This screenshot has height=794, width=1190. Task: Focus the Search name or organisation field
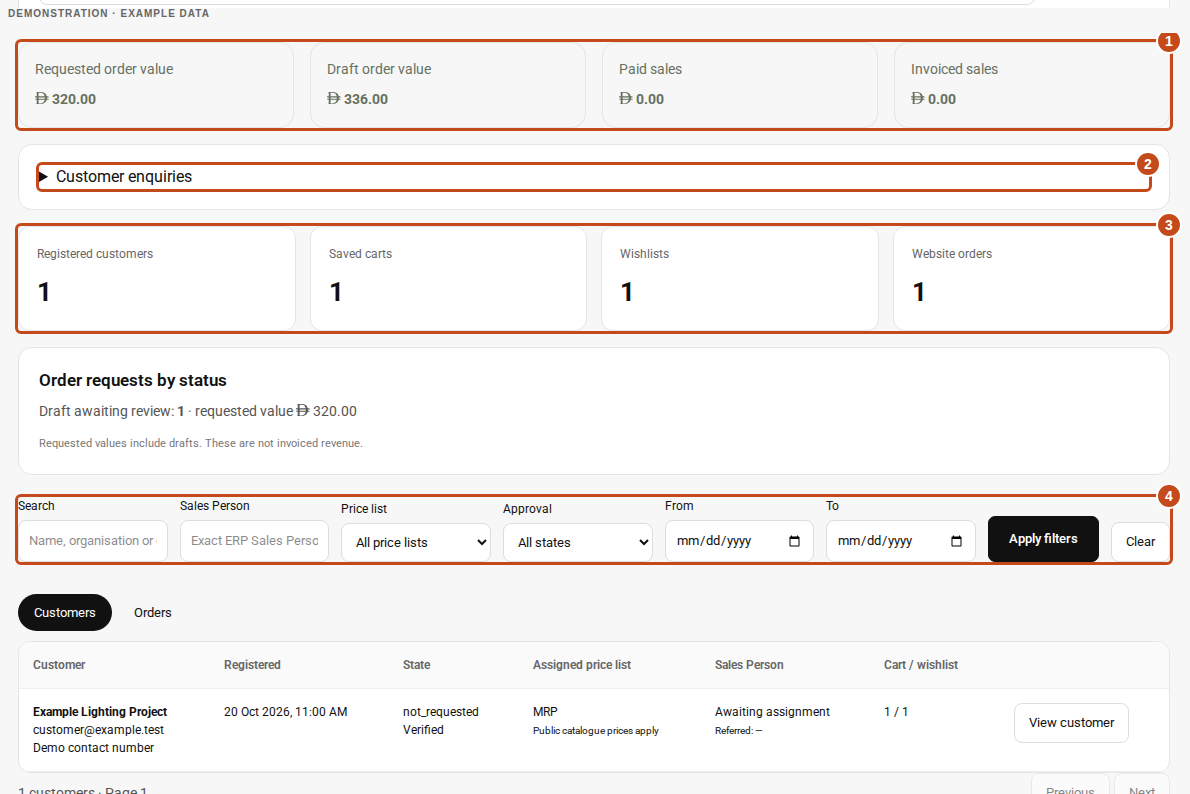point(93,540)
